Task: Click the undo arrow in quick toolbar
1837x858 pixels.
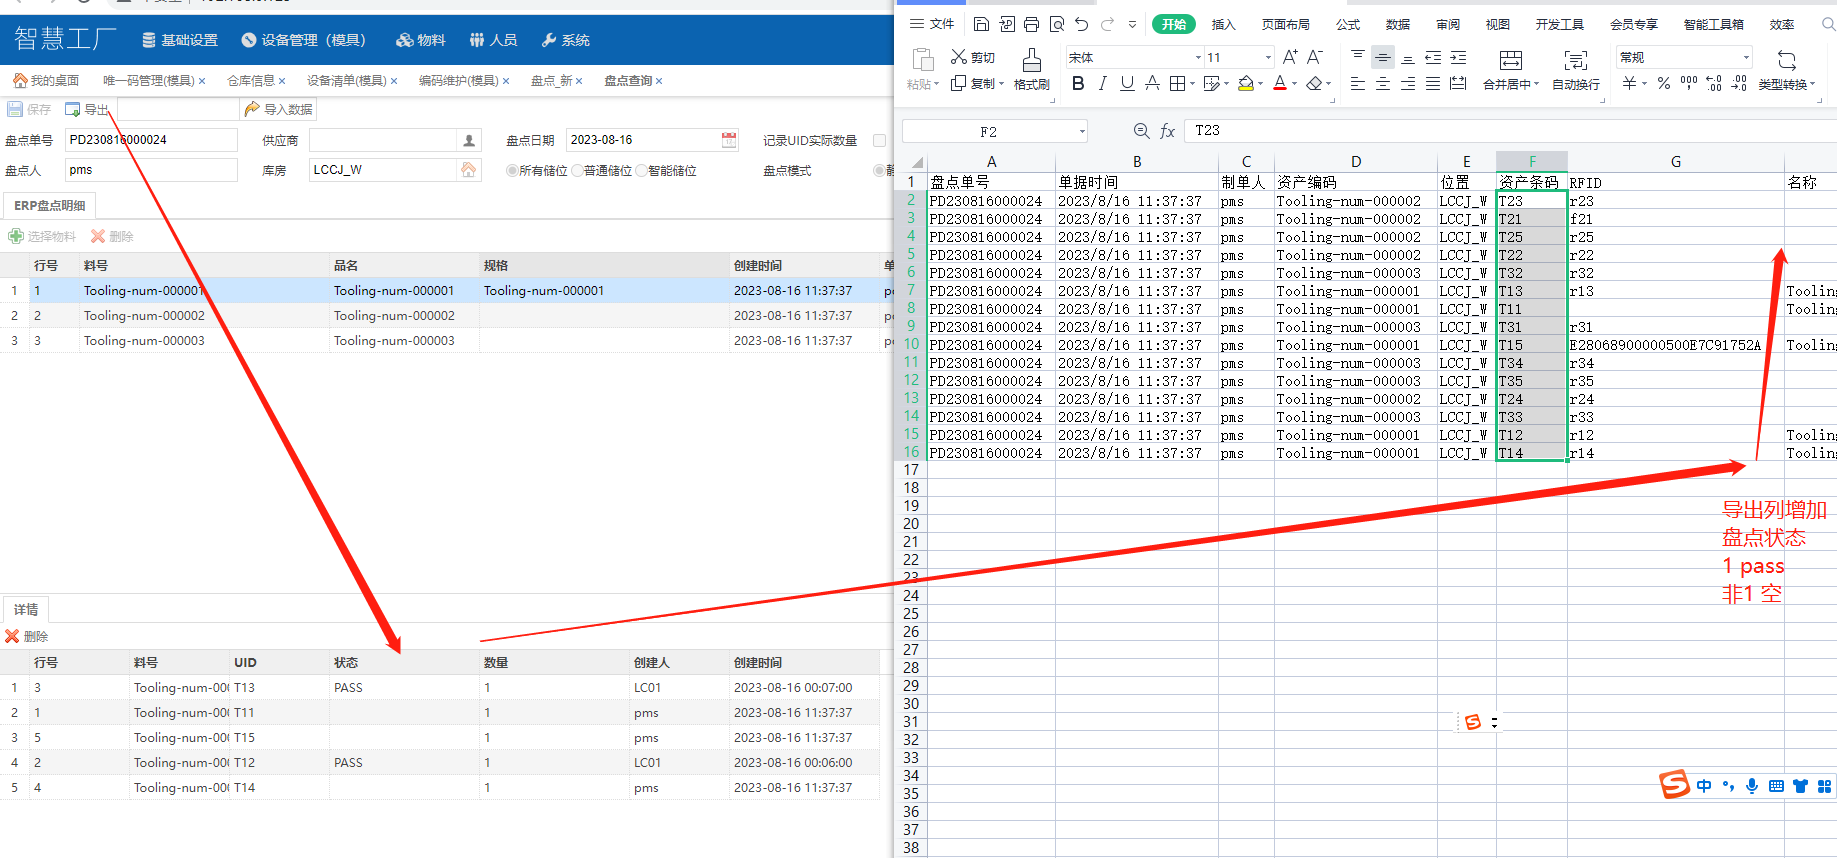Action: tap(1081, 24)
